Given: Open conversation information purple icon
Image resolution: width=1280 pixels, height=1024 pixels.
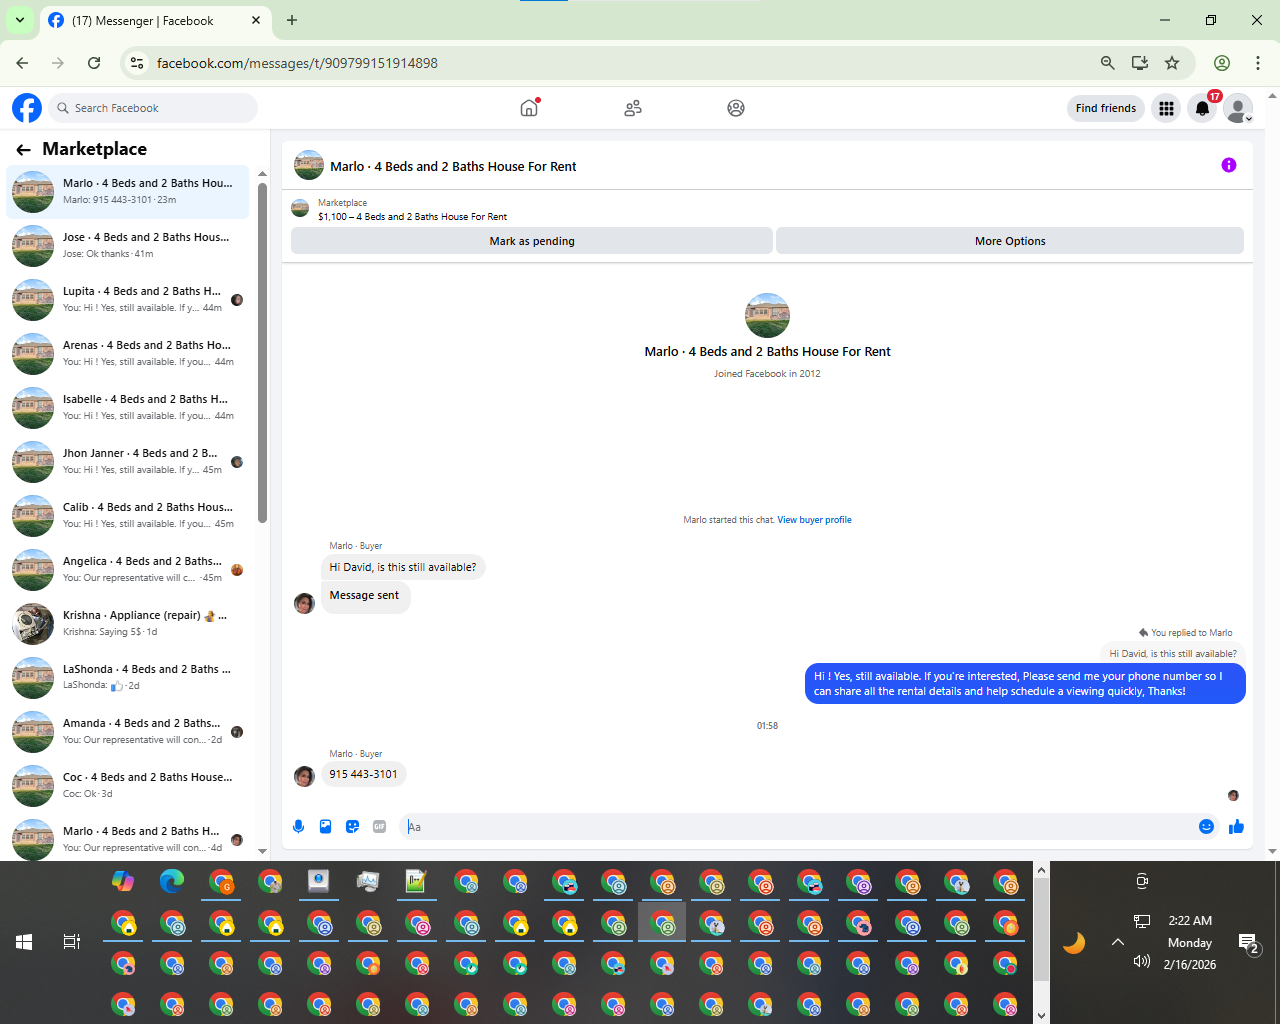Looking at the screenshot, I should point(1229,165).
